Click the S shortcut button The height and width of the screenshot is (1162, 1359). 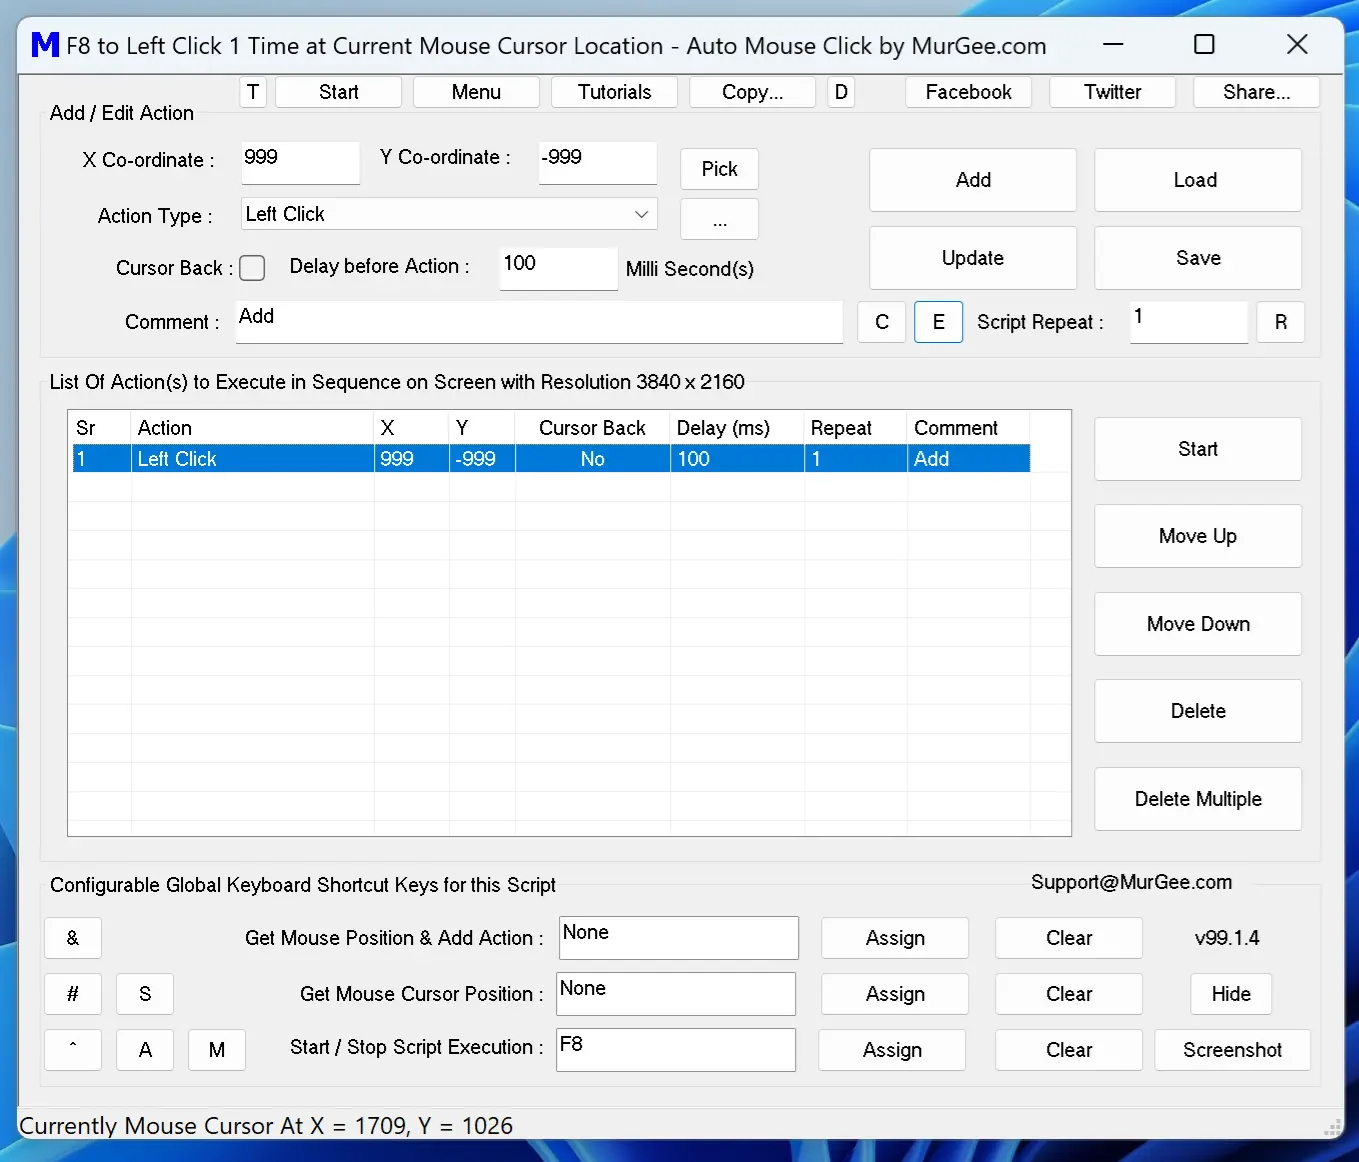[x=144, y=994]
